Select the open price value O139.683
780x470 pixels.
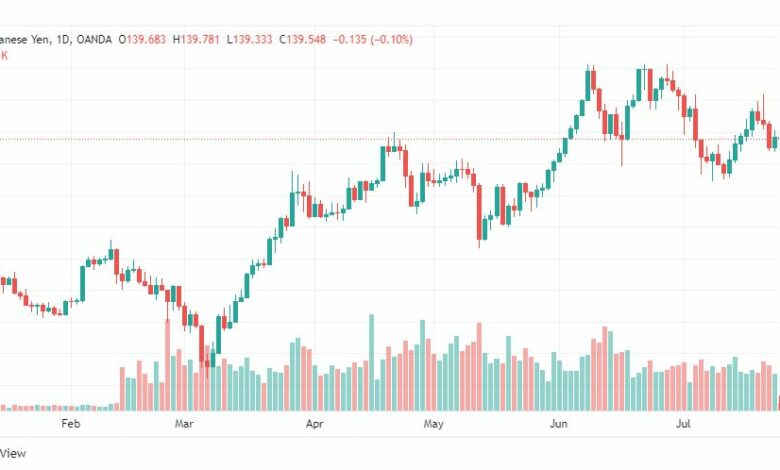pos(142,39)
